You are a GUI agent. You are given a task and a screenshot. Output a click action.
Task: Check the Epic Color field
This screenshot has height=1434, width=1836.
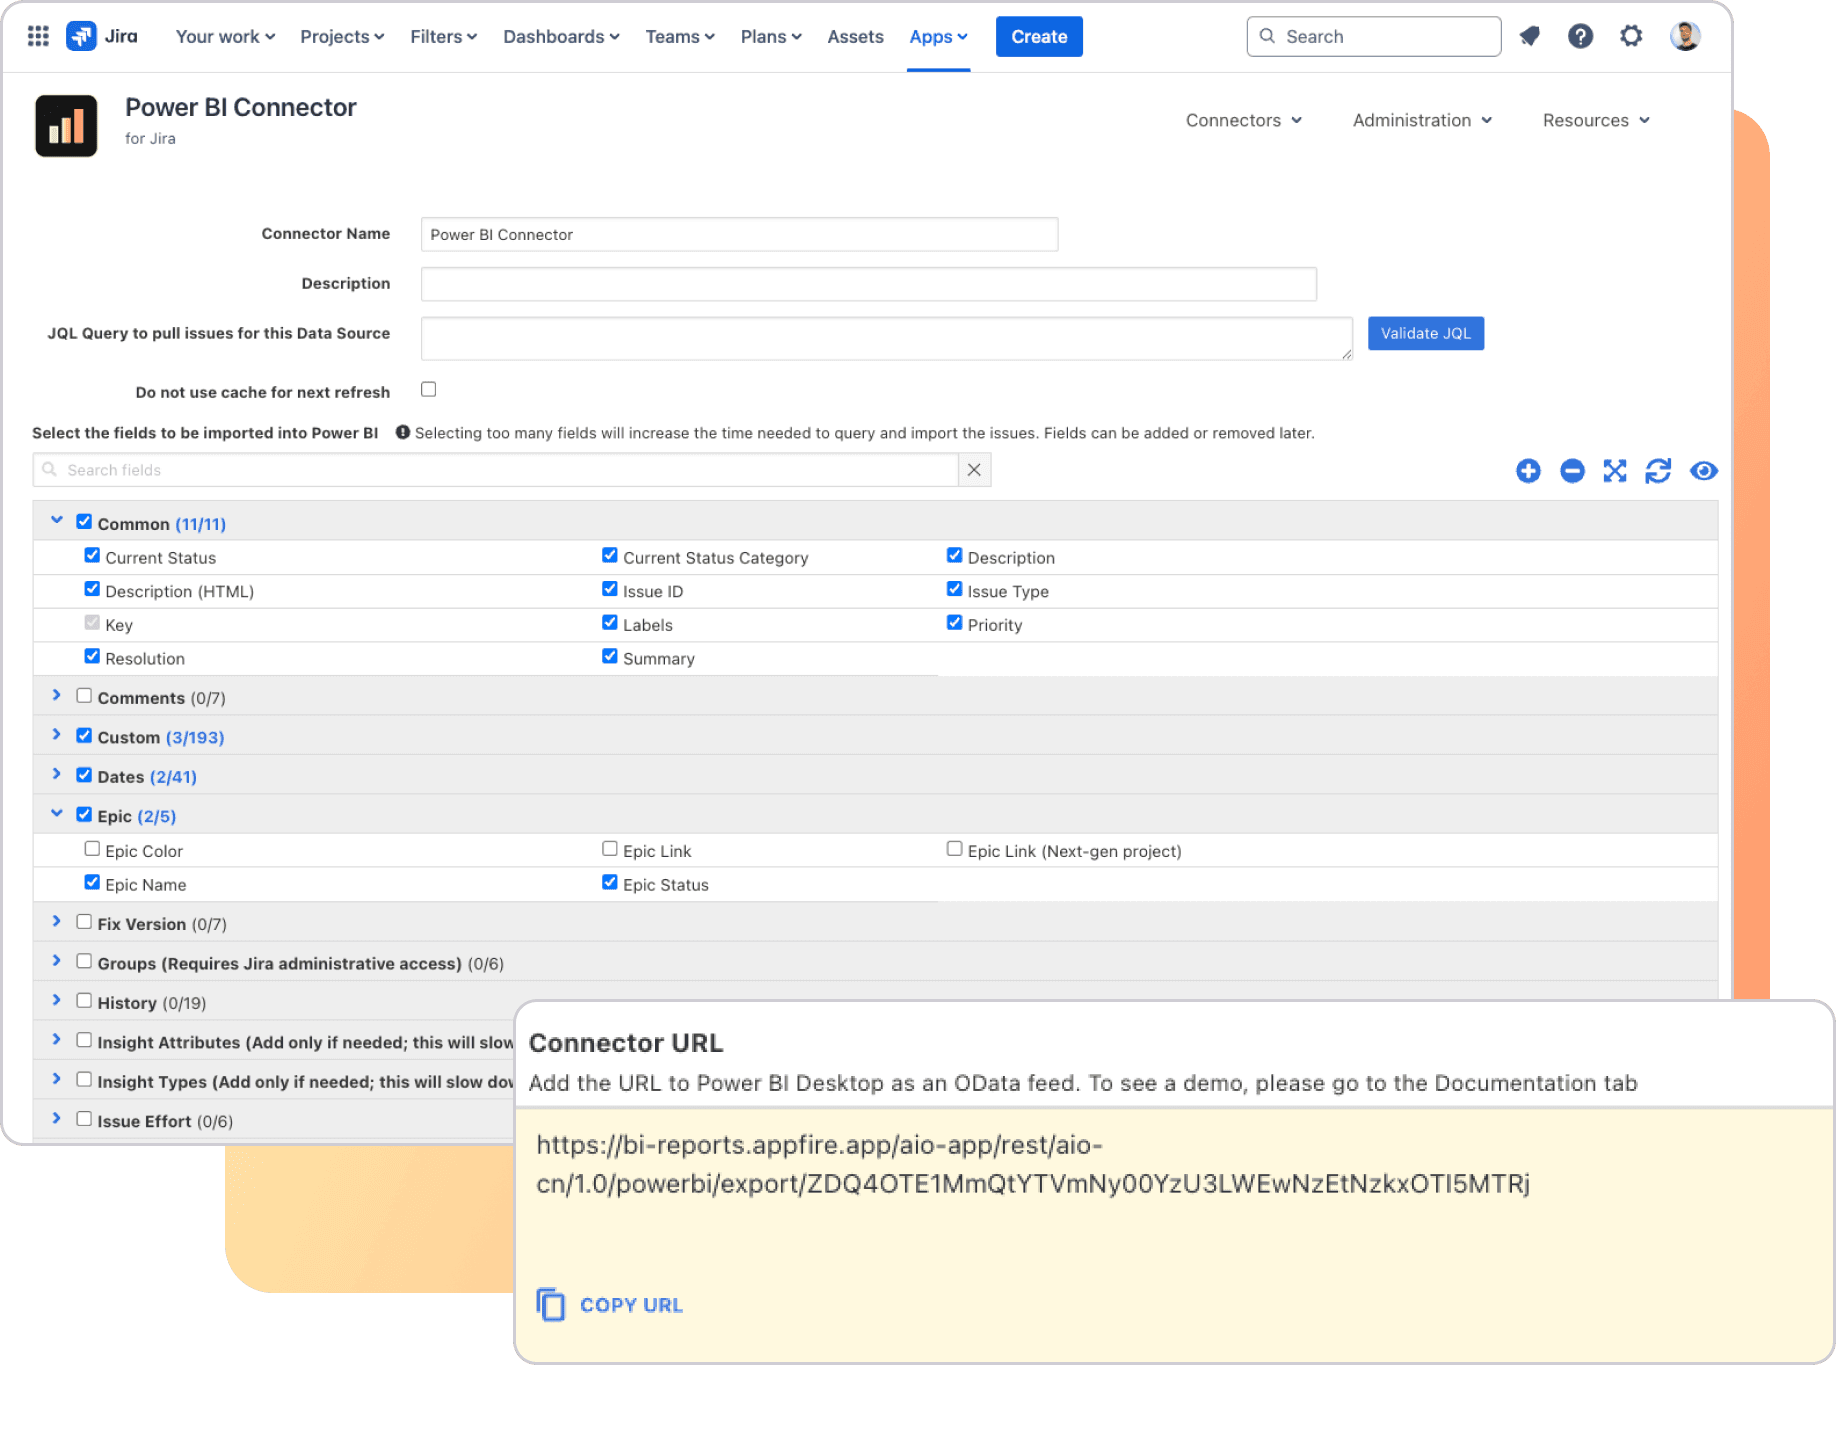[x=92, y=848]
